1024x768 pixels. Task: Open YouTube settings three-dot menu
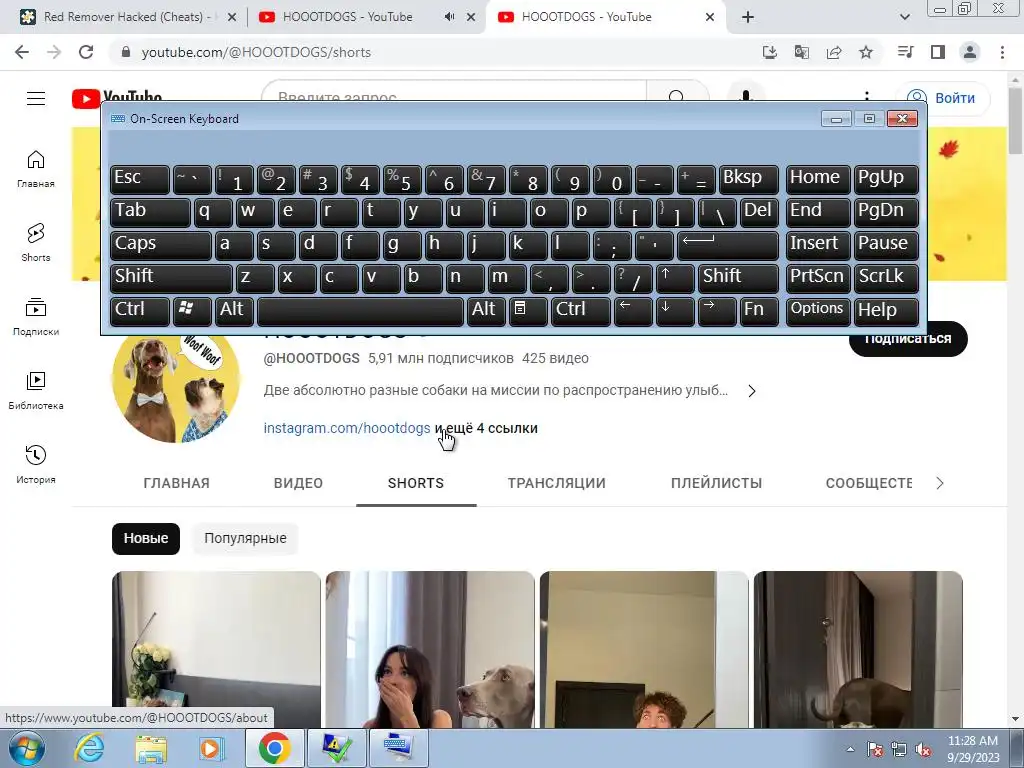click(867, 98)
